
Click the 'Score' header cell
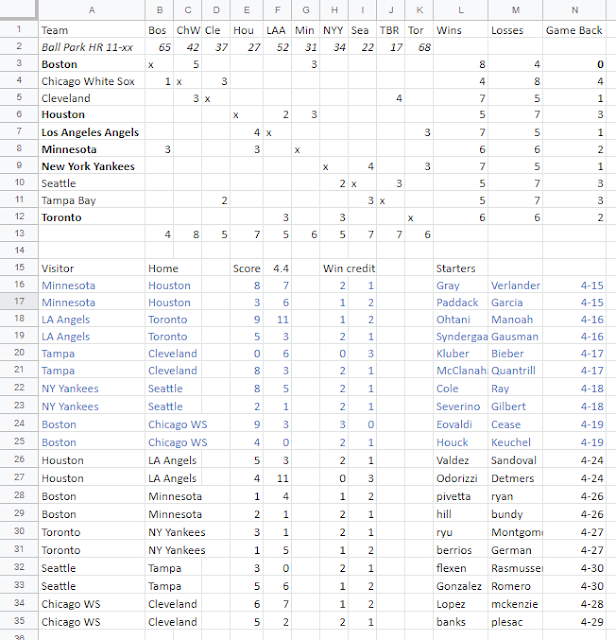[247, 268]
